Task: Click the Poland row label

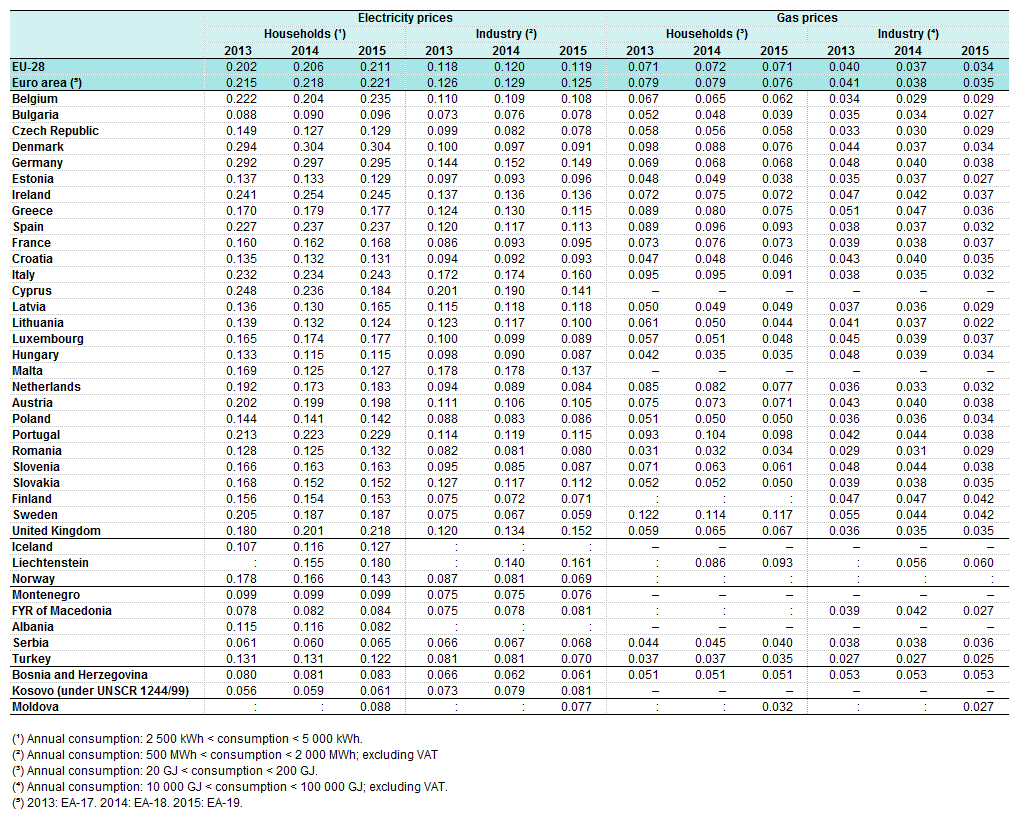Action: point(31,419)
